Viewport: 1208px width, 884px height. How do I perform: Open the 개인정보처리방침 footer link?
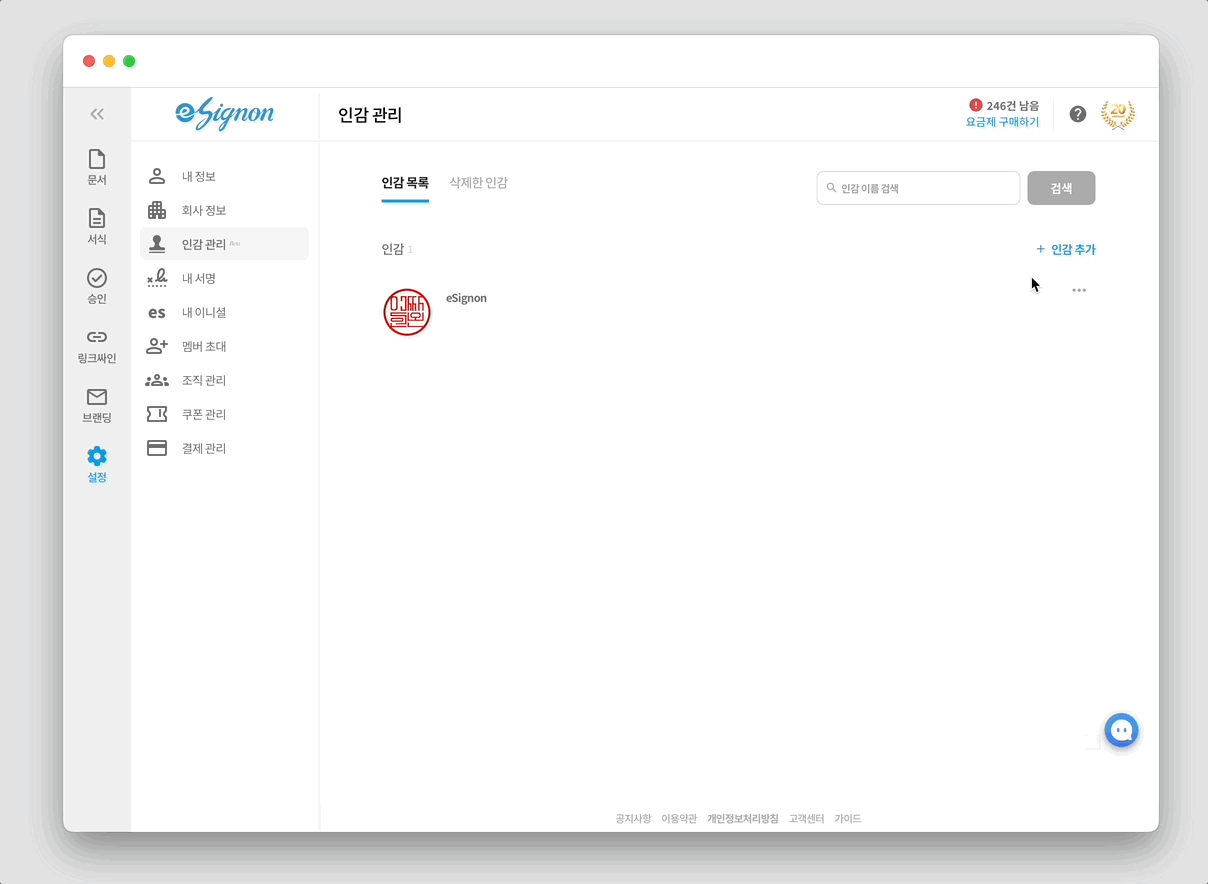coord(743,818)
